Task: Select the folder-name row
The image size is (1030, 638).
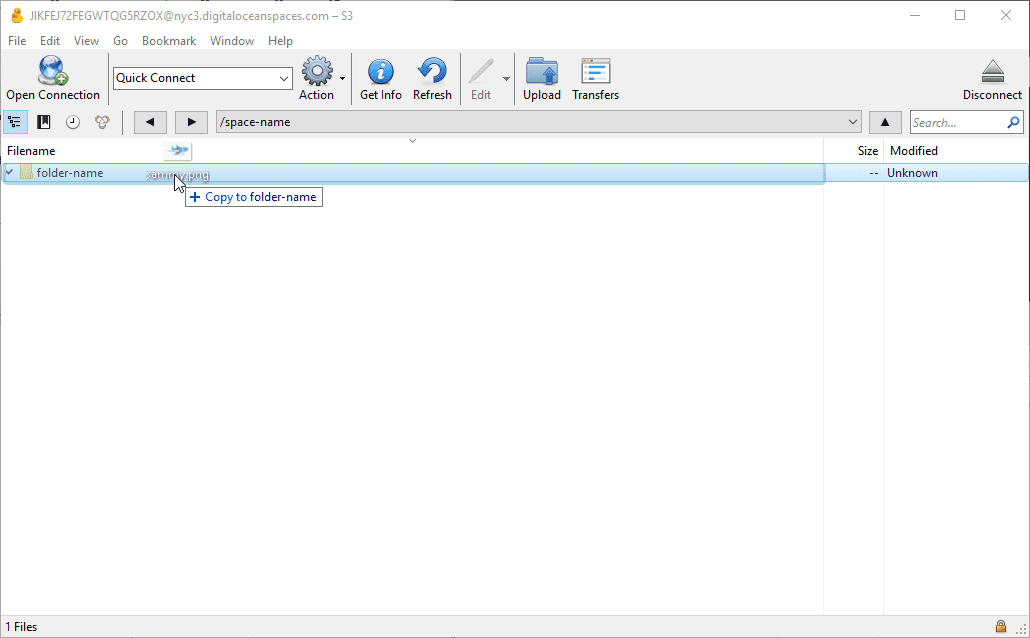Action: coord(515,173)
